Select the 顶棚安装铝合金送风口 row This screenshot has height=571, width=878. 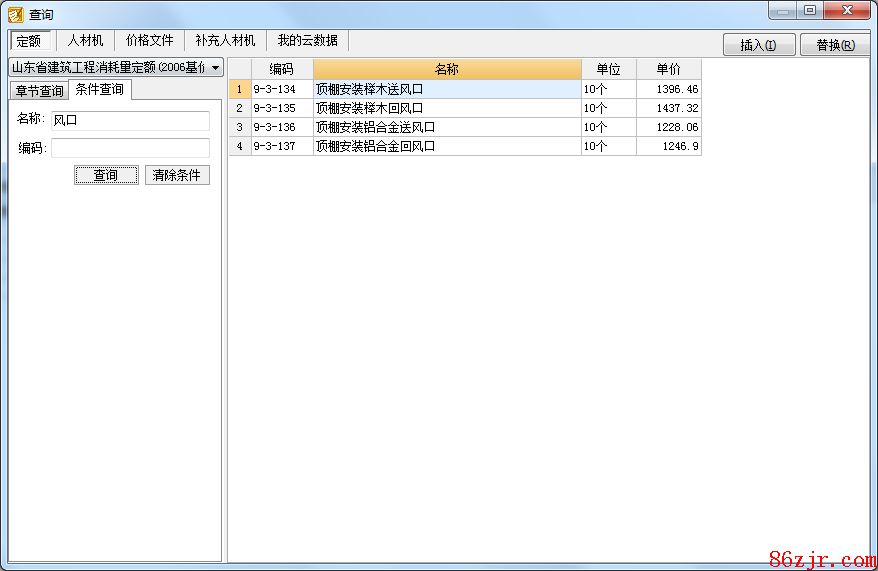(x=446, y=127)
